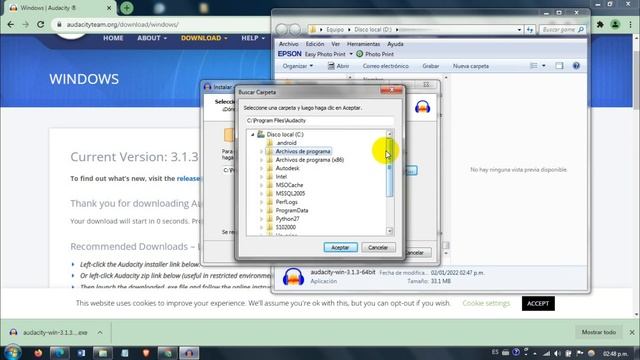Select the ProgramData folder

pos(292,211)
